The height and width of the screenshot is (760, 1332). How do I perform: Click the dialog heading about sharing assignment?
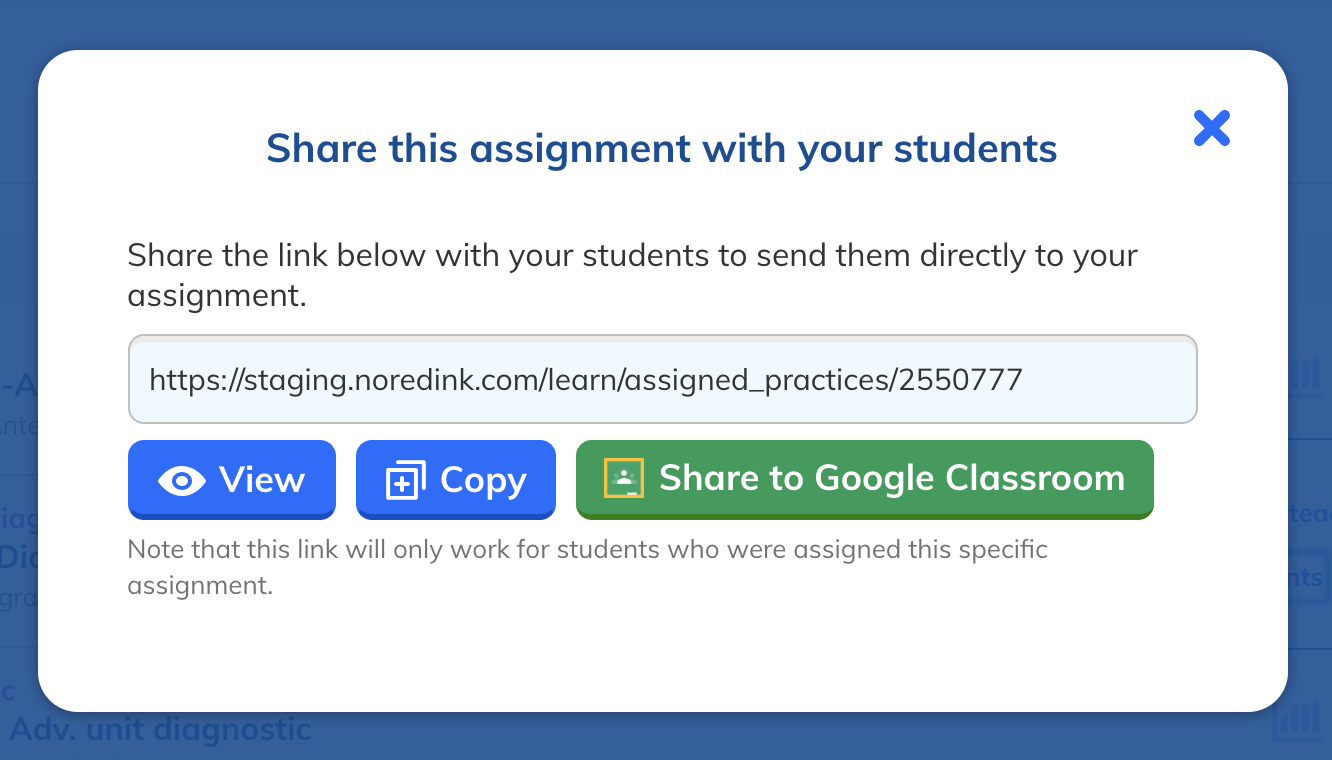pos(662,149)
